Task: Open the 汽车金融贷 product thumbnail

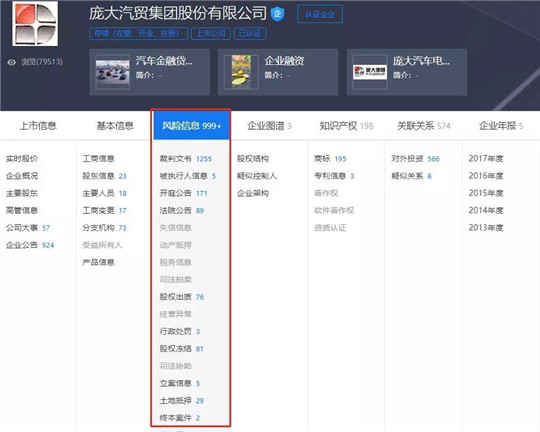Action: pyautogui.click(x=113, y=72)
